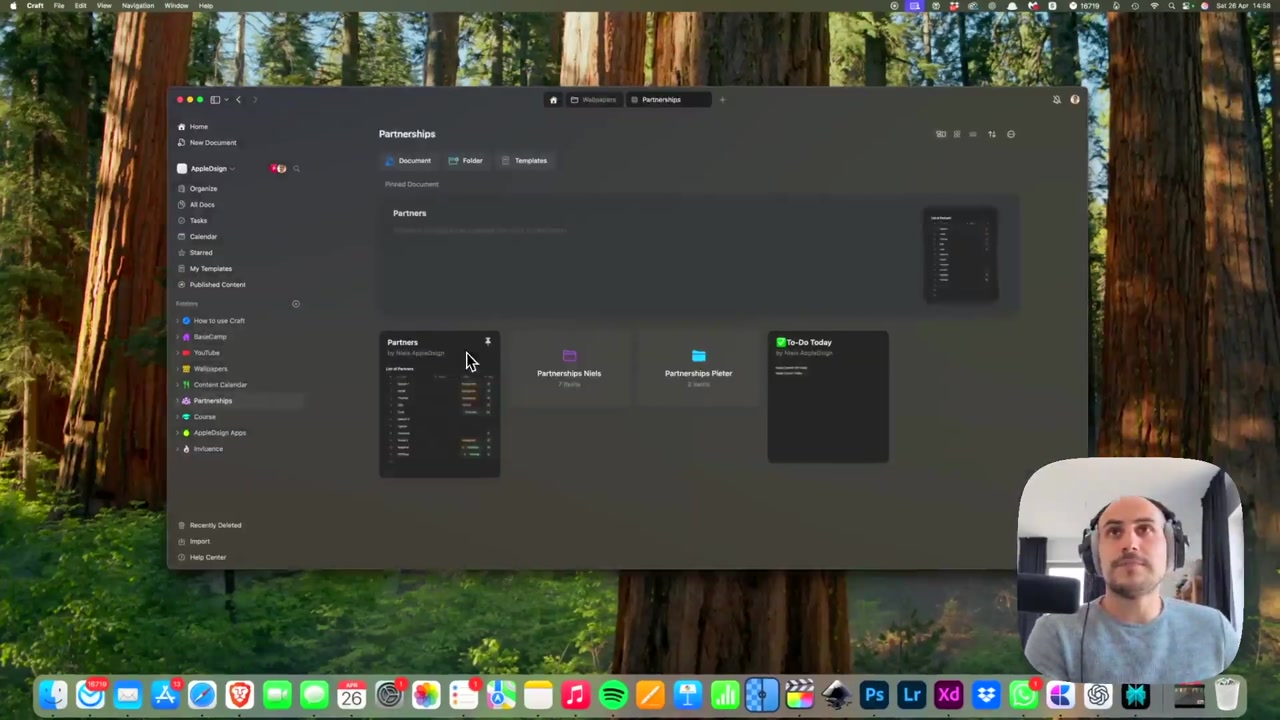
Task: Expand the YouTube folder chevron
Action: tap(177, 353)
